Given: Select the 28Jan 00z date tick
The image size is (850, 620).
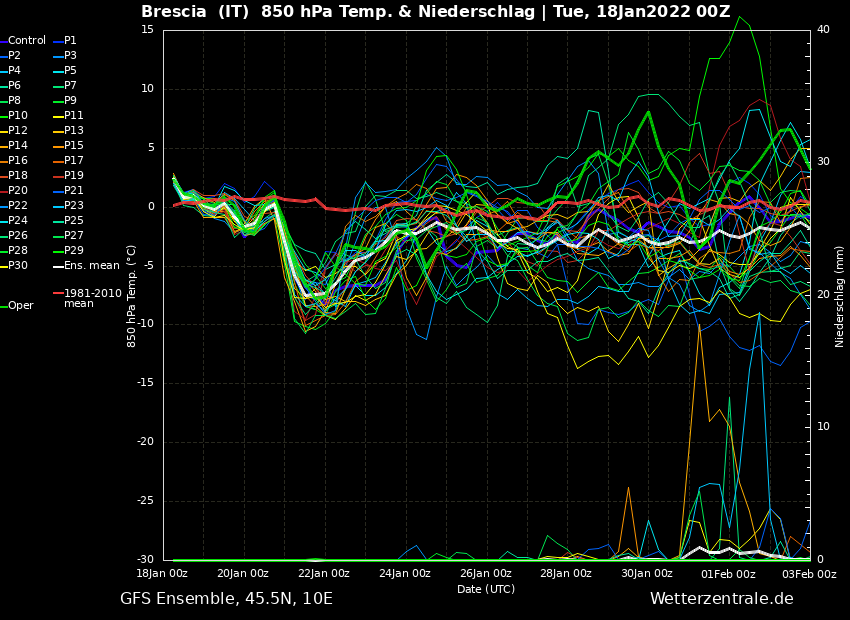Looking at the screenshot, I should [x=566, y=574].
